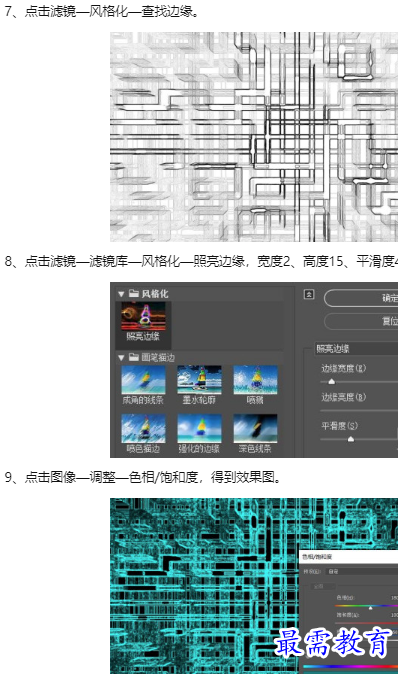Screen dimensions: 398x674
Task: Open the 照亮边缘 filter dropdown
Action: click(x=356, y=349)
